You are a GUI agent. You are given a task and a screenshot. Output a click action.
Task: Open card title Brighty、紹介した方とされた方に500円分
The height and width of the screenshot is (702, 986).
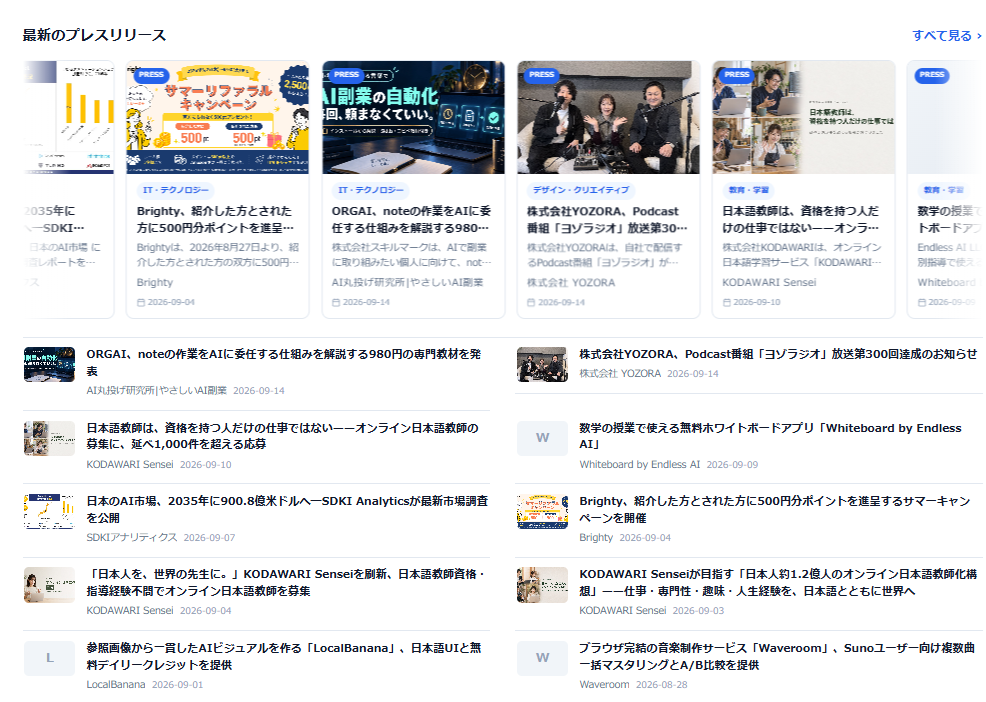click(x=215, y=220)
